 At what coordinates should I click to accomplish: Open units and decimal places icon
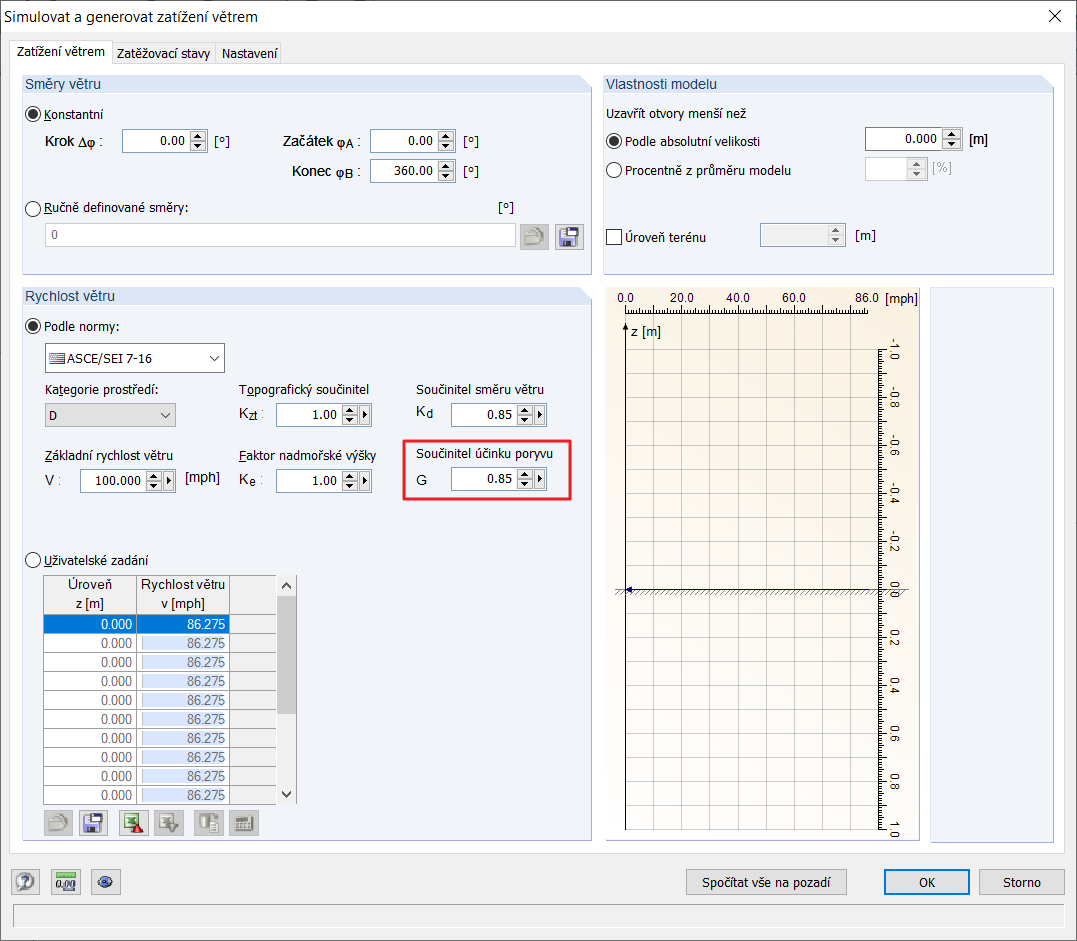(x=66, y=882)
